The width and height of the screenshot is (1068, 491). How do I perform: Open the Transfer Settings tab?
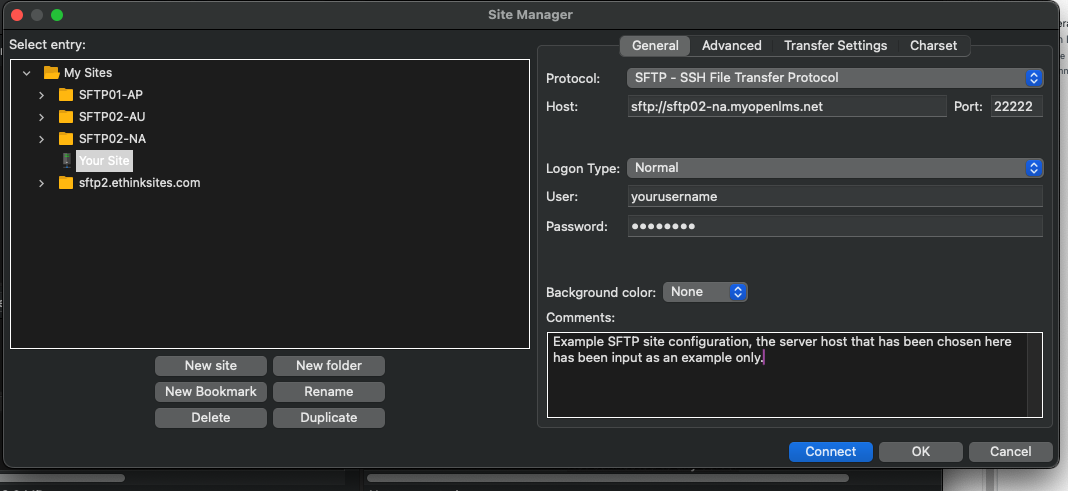tap(835, 46)
